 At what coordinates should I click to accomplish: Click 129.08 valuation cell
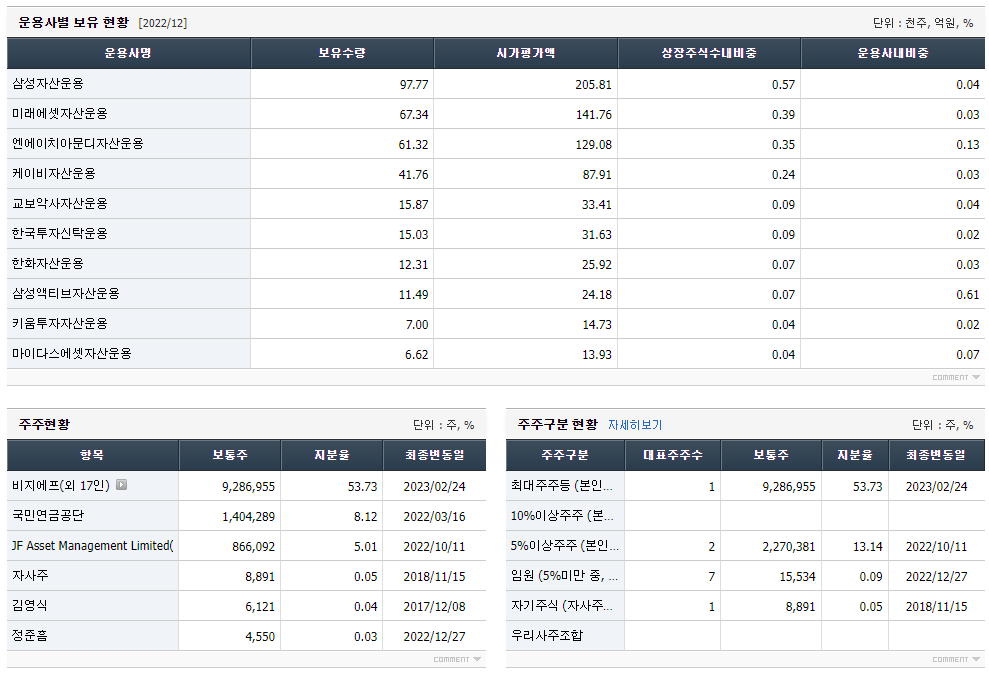pyautogui.click(x=593, y=144)
